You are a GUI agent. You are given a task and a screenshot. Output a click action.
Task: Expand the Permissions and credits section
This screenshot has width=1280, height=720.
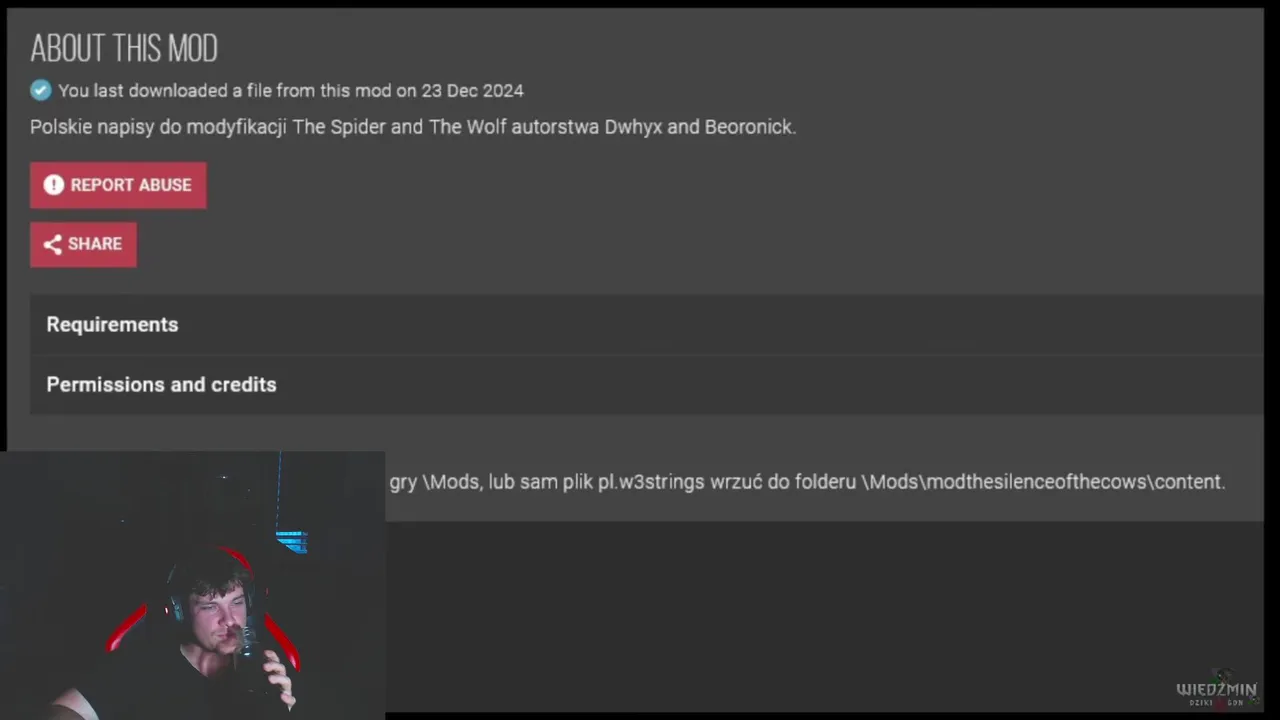(x=646, y=384)
